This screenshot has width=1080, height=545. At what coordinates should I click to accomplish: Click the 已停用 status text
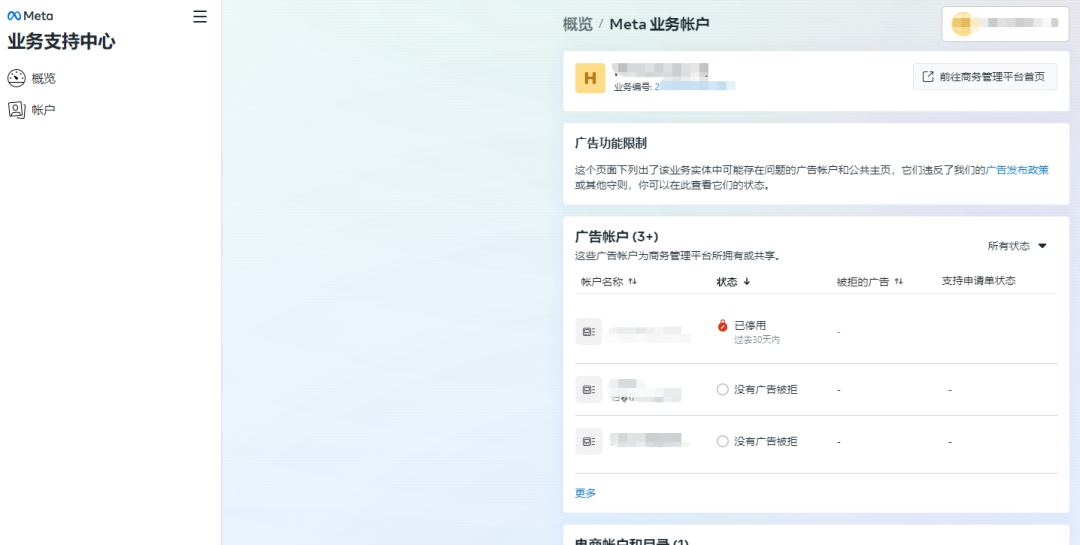coord(750,325)
